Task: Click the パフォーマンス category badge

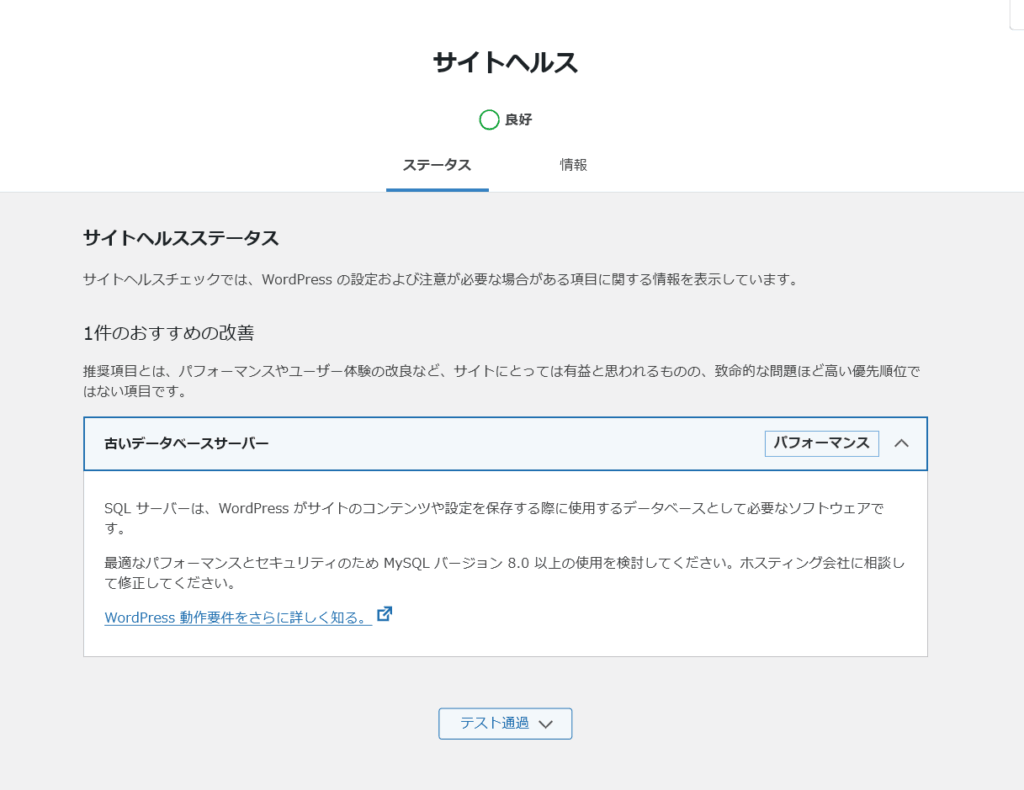Action: (x=821, y=443)
